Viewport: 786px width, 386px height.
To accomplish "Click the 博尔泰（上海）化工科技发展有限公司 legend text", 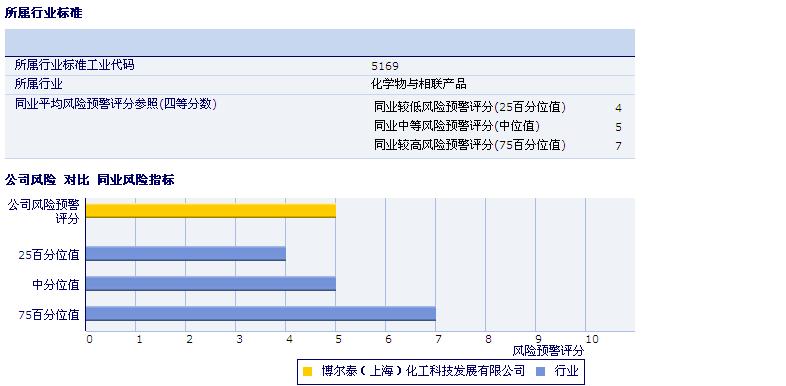I will (423, 371).
